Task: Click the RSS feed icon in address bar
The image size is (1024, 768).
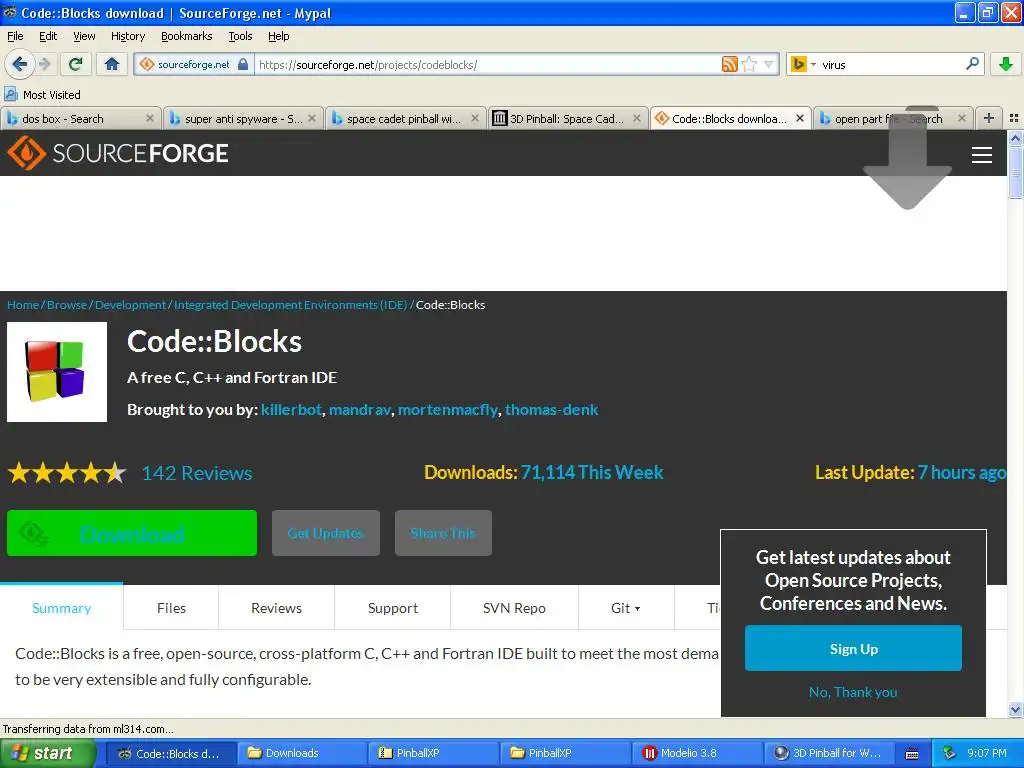Action: [x=729, y=64]
